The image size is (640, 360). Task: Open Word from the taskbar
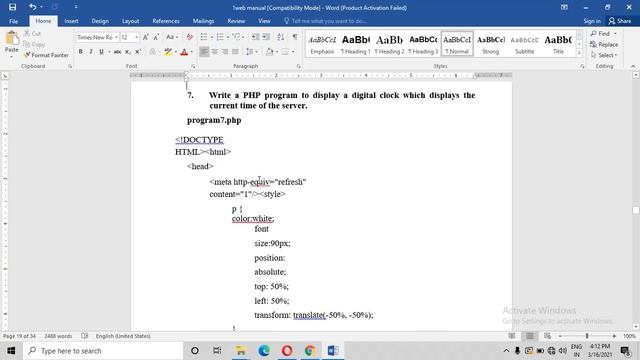(333, 351)
